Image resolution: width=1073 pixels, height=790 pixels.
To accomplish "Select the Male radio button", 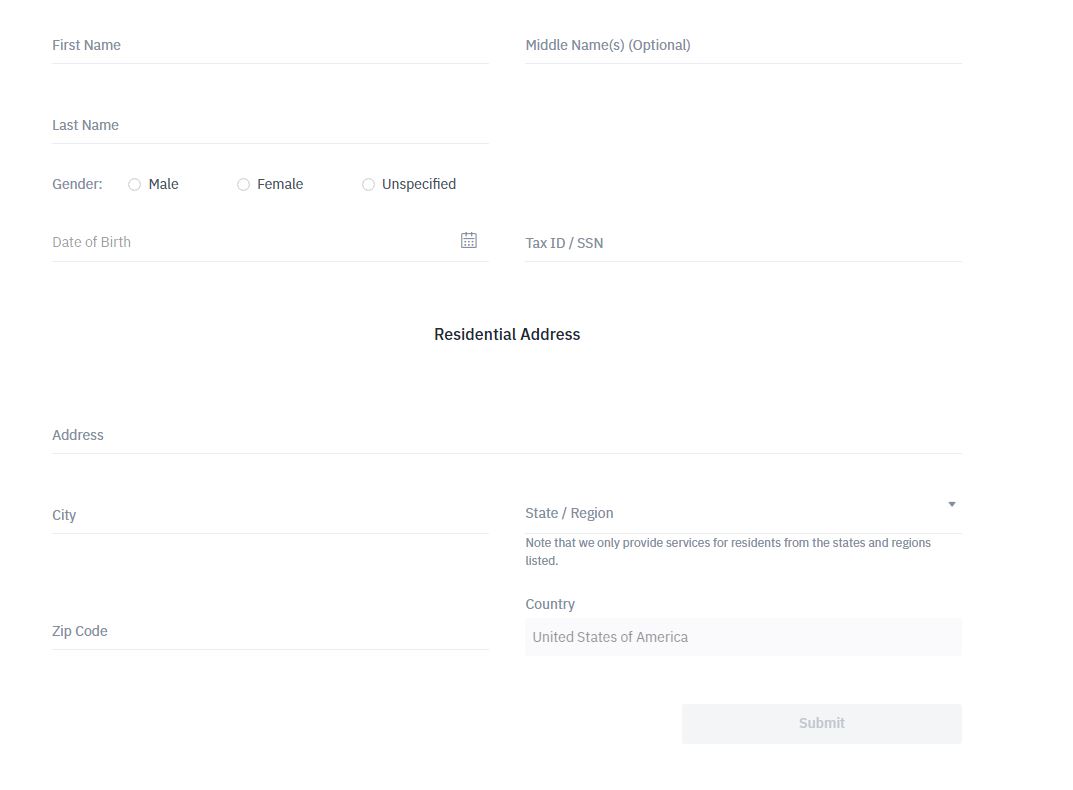I will point(134,184).
